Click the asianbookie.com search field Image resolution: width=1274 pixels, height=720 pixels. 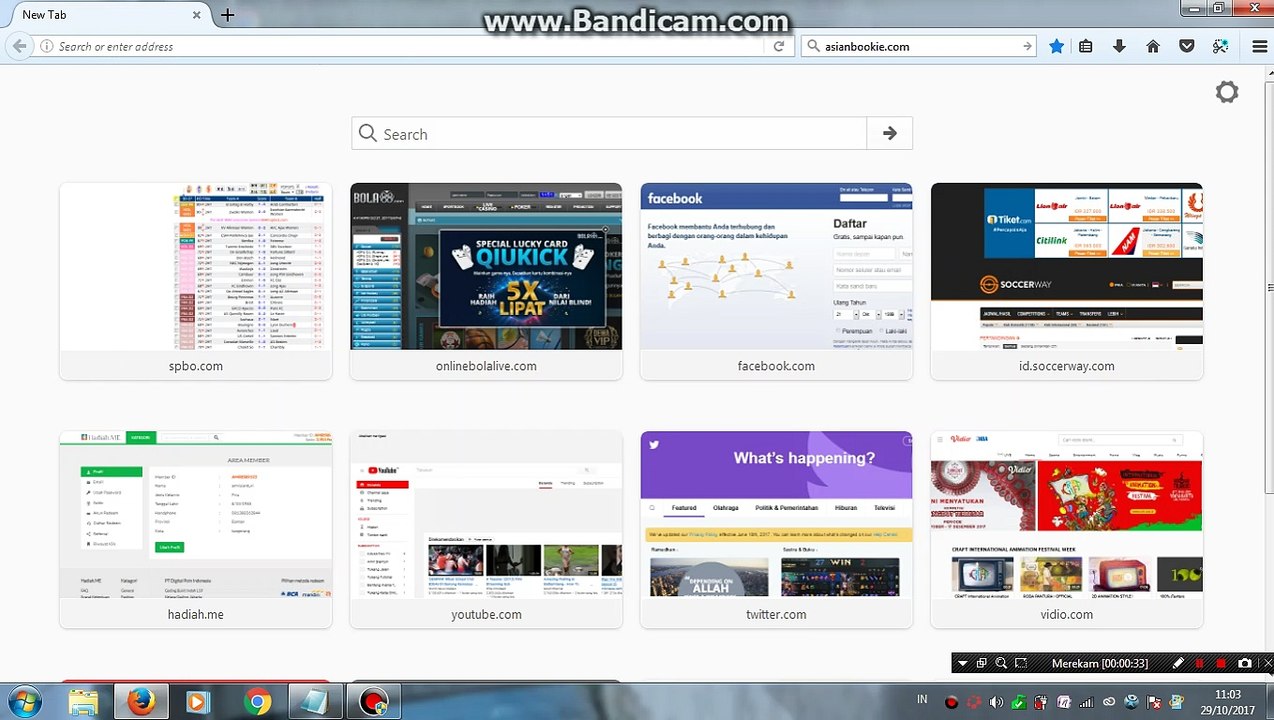click(x=920, y=46)
